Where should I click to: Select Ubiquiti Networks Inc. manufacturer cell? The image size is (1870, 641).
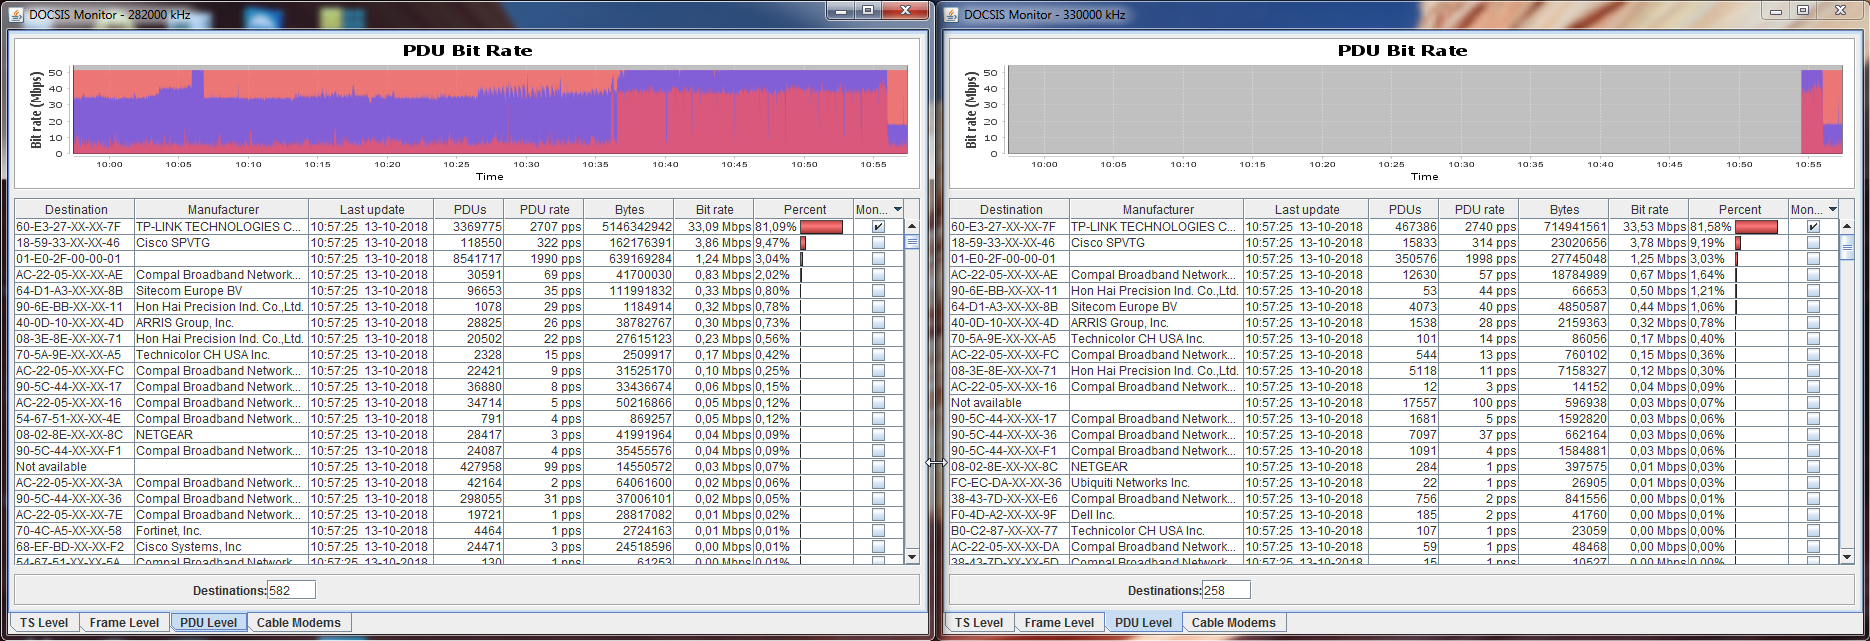coord(1156,483)
